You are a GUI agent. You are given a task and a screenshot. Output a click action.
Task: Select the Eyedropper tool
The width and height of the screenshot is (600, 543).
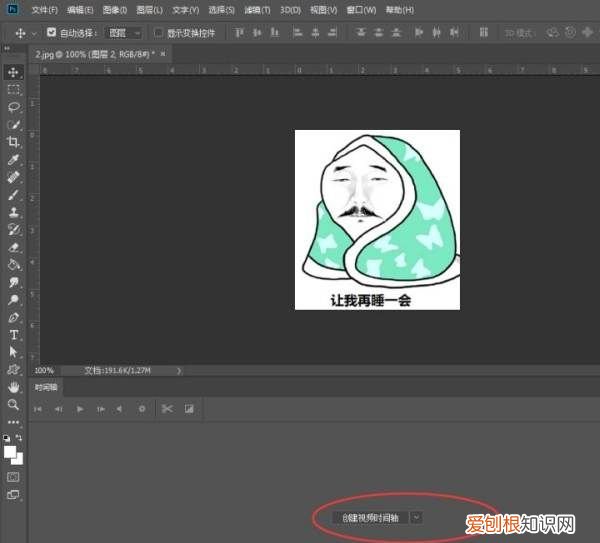click(x=13, y=160)
